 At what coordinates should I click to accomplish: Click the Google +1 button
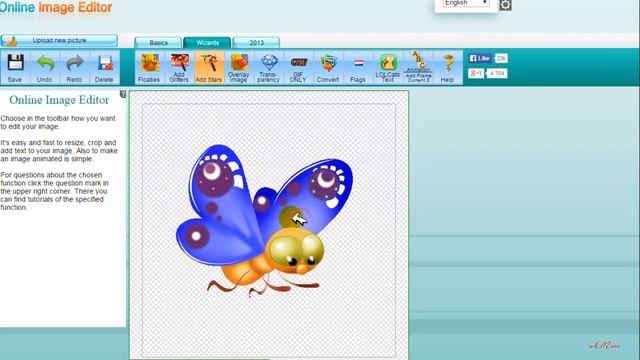tap(476, 73)
